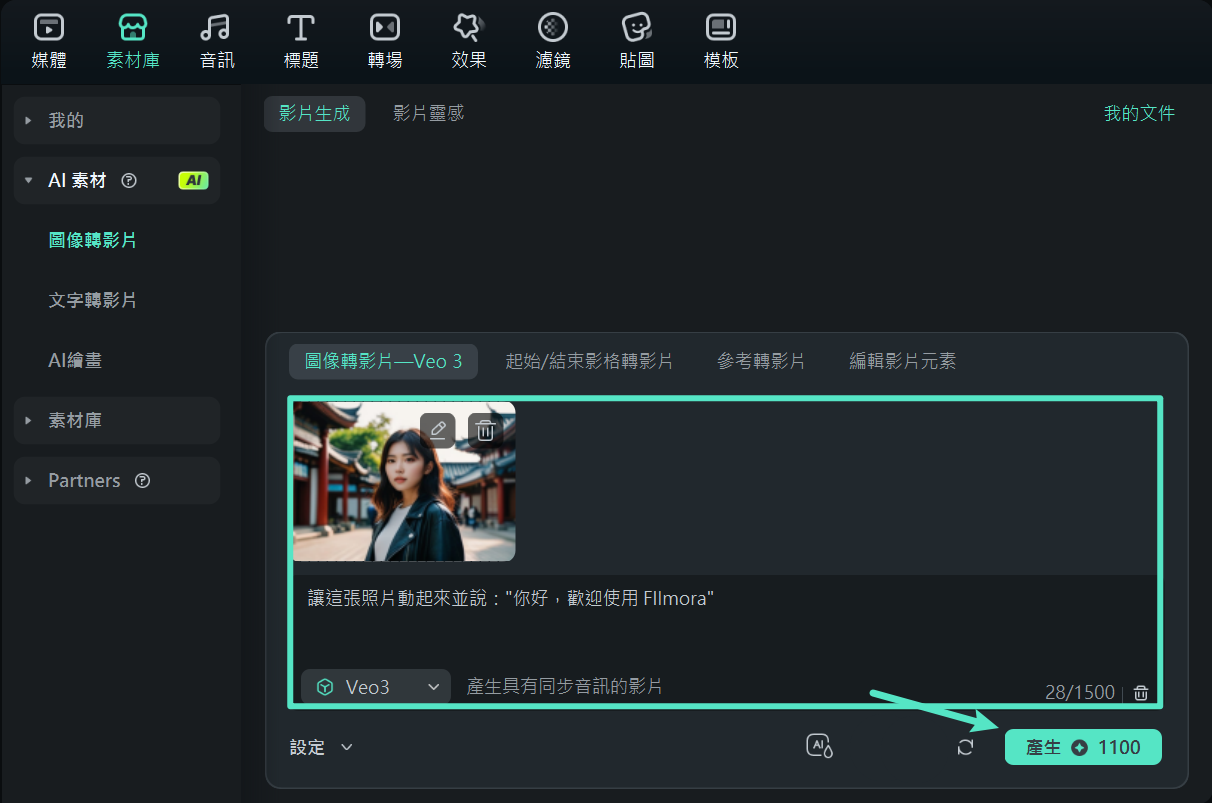The image size is (1212, 803).
Task: Open the 貼圖 (Stickers) panel
Action: pyautogui.click(x=636, y=40)
